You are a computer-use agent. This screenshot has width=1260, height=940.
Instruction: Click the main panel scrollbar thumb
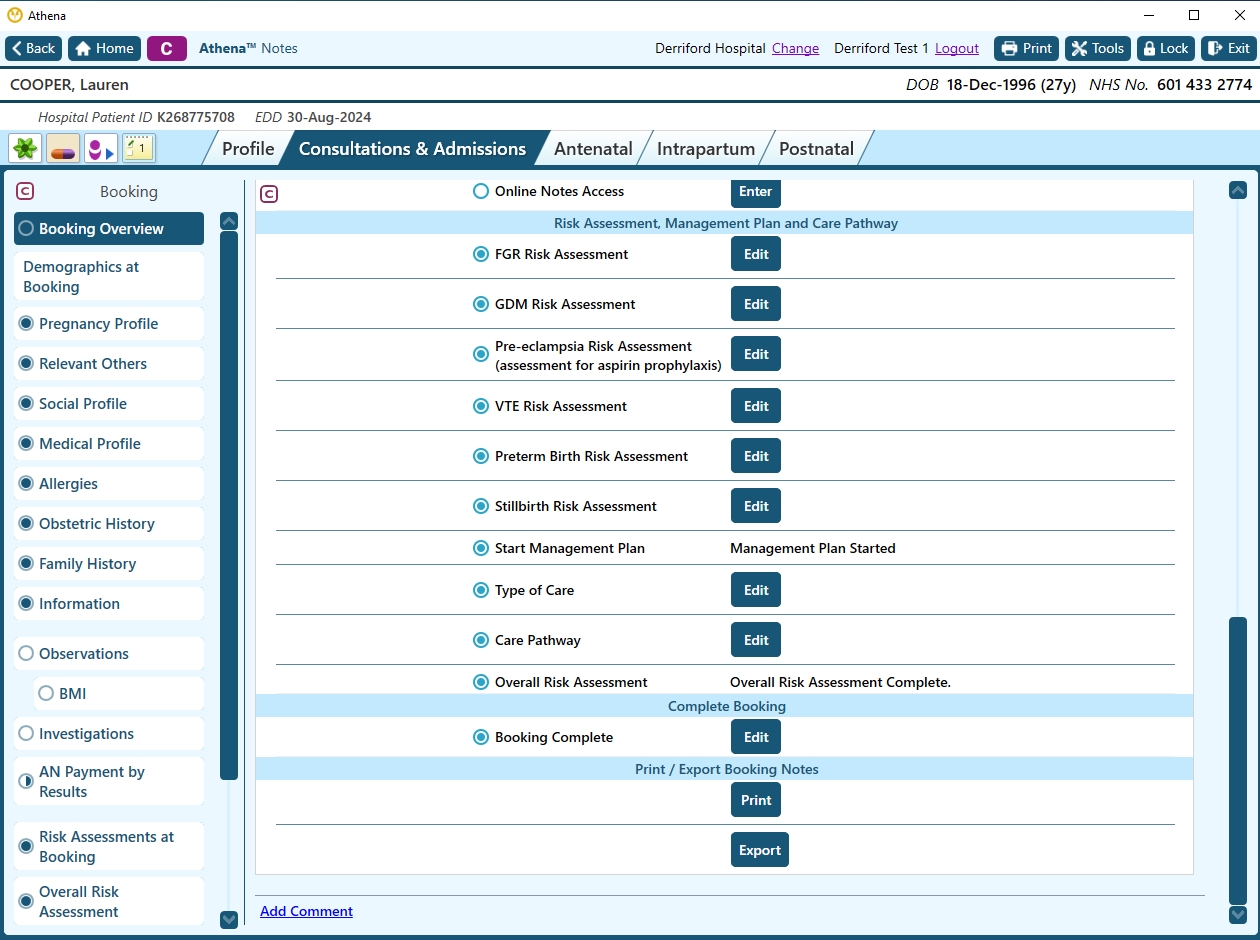pos(1238,760)
